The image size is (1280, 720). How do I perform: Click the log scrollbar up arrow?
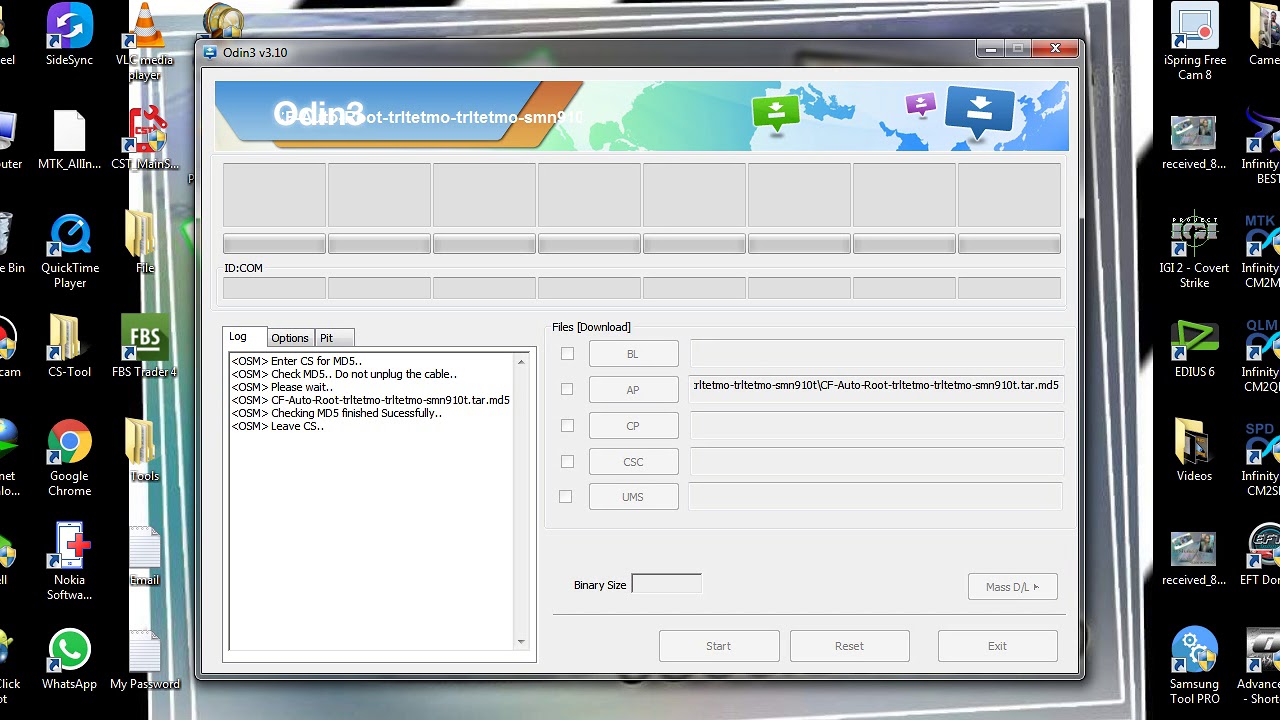pos(521,361)
